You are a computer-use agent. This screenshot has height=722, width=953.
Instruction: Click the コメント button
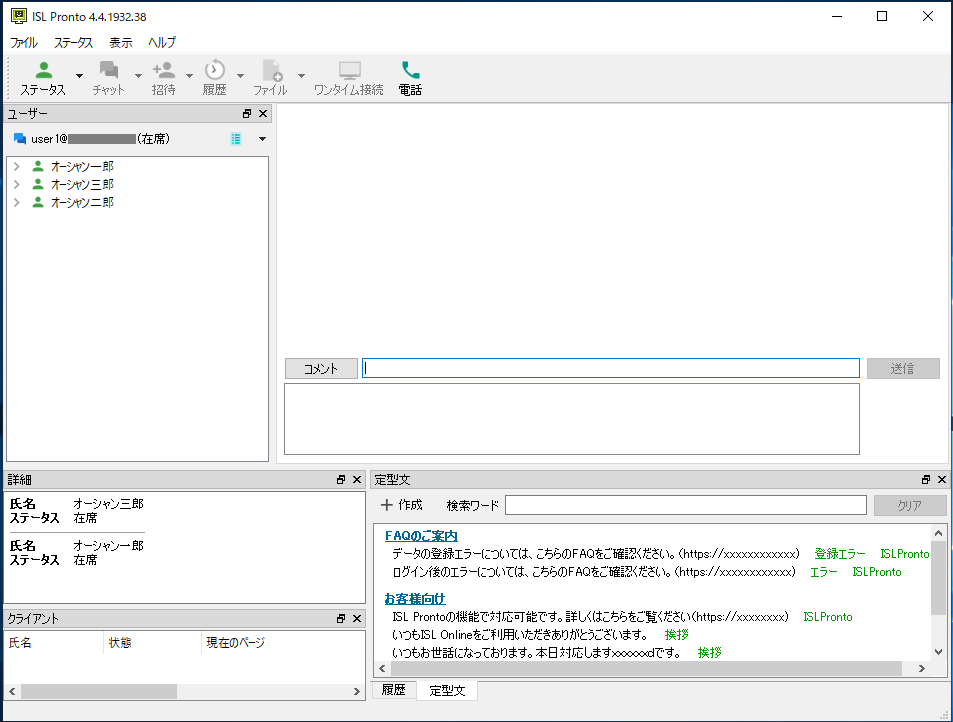pyautogui.click(x=321, y=369)
